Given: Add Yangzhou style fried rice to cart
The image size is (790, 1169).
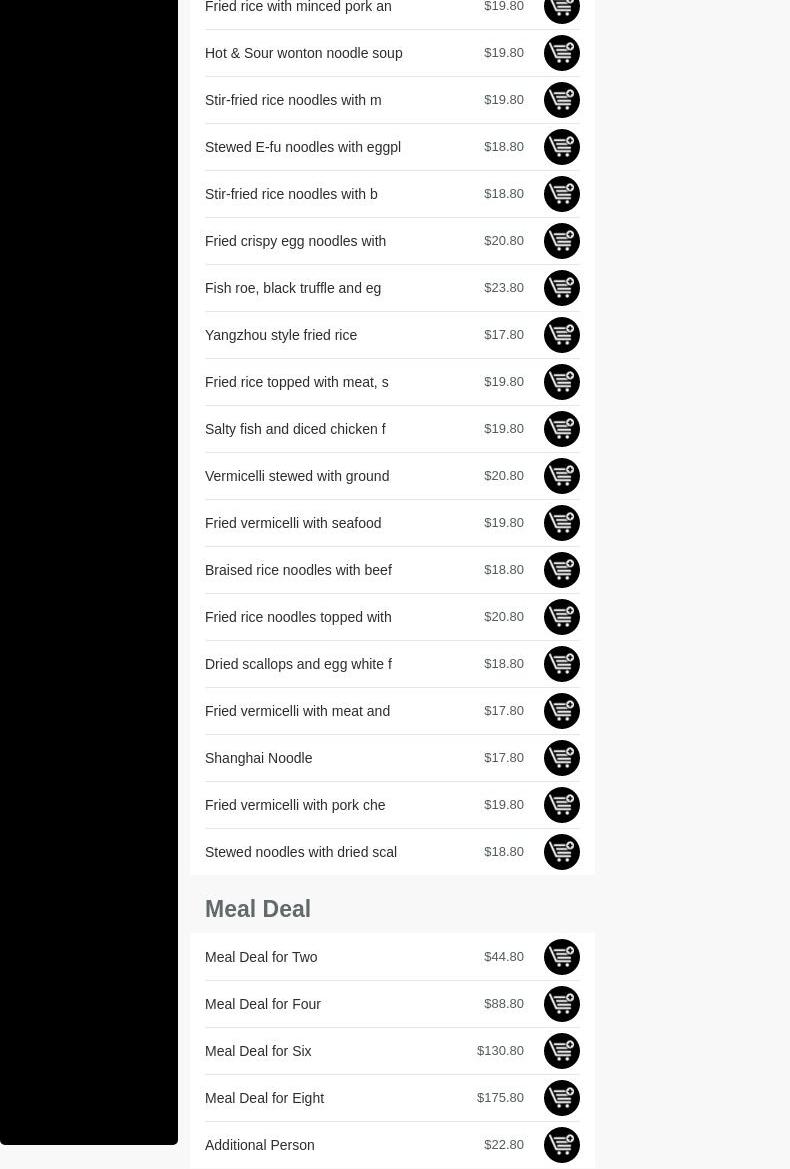Looking at the screenshot, I should [x=561, y=335].
